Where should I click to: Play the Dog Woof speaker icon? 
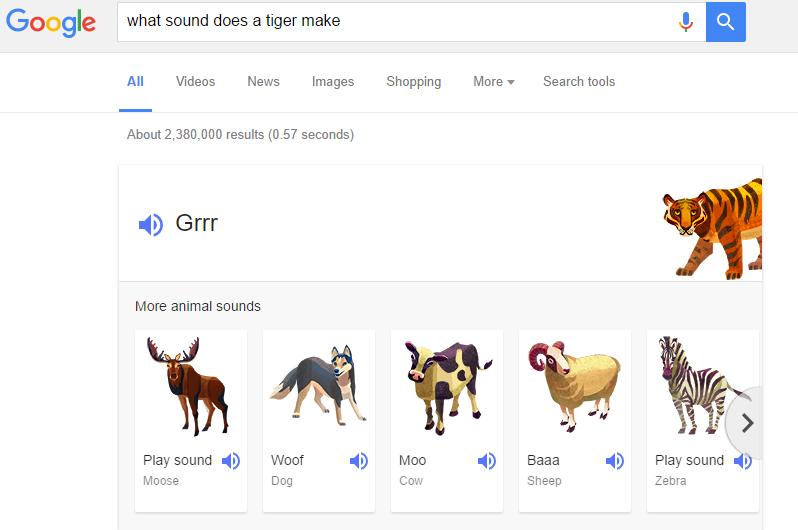click(x=359, y=461)
